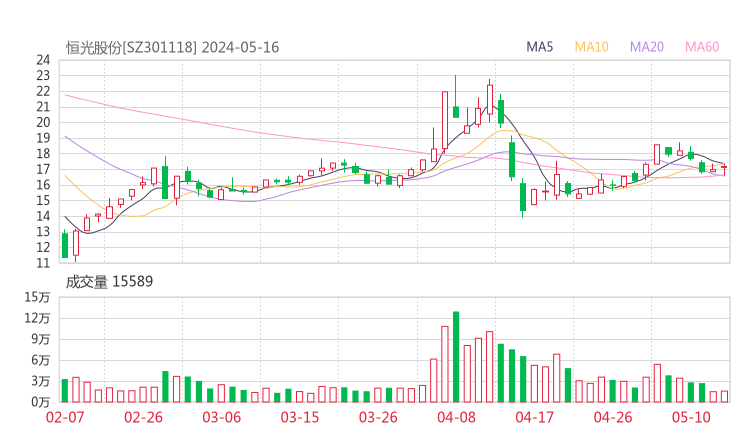Click the MA10 legend label
740x440 pixels.
591,47
